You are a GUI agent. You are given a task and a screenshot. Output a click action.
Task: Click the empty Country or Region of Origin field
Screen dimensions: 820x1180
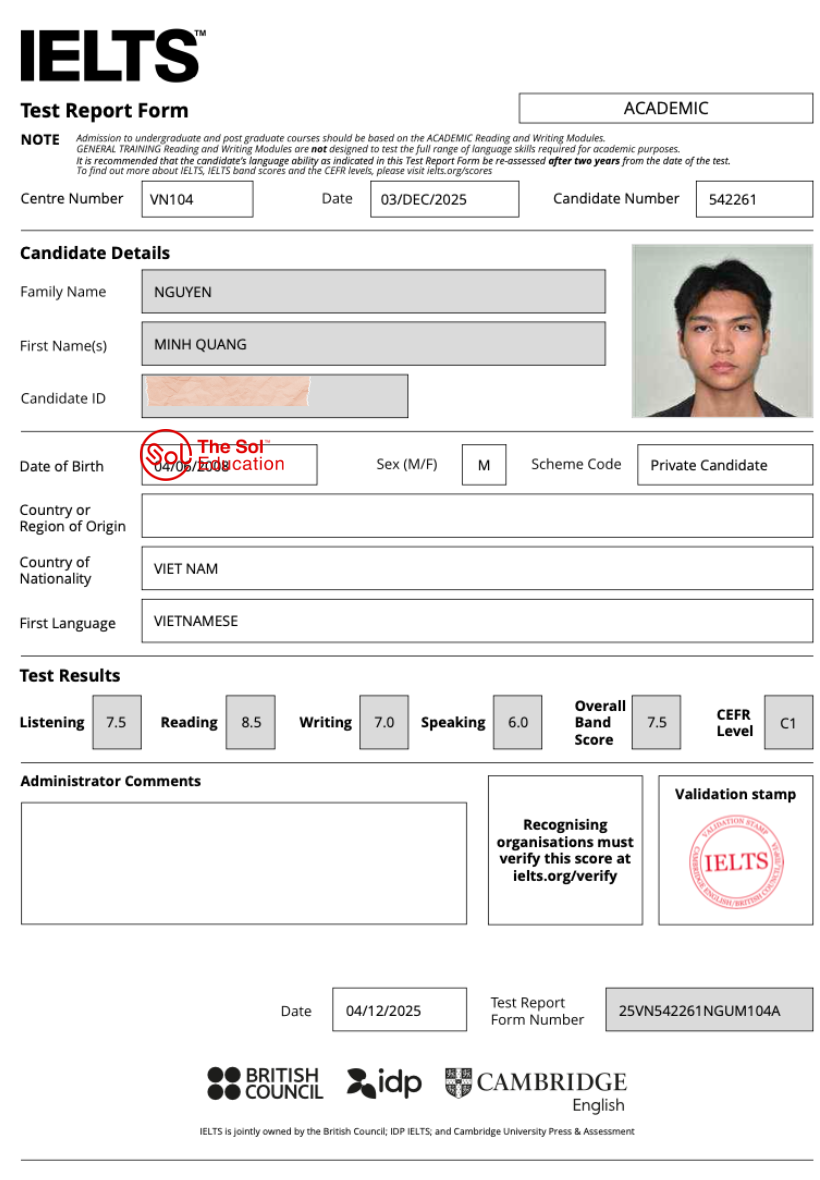point(476,516)
